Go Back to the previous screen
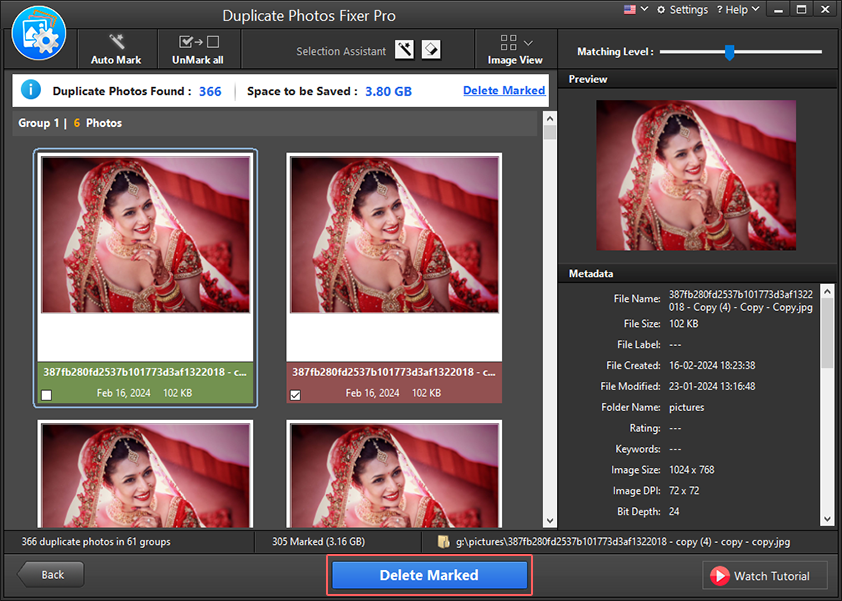Image resolution: width=842 pixels, height=601 pixels. (51, 575)
